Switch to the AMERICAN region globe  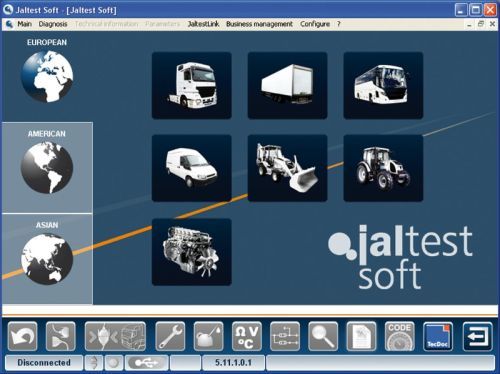47,168
